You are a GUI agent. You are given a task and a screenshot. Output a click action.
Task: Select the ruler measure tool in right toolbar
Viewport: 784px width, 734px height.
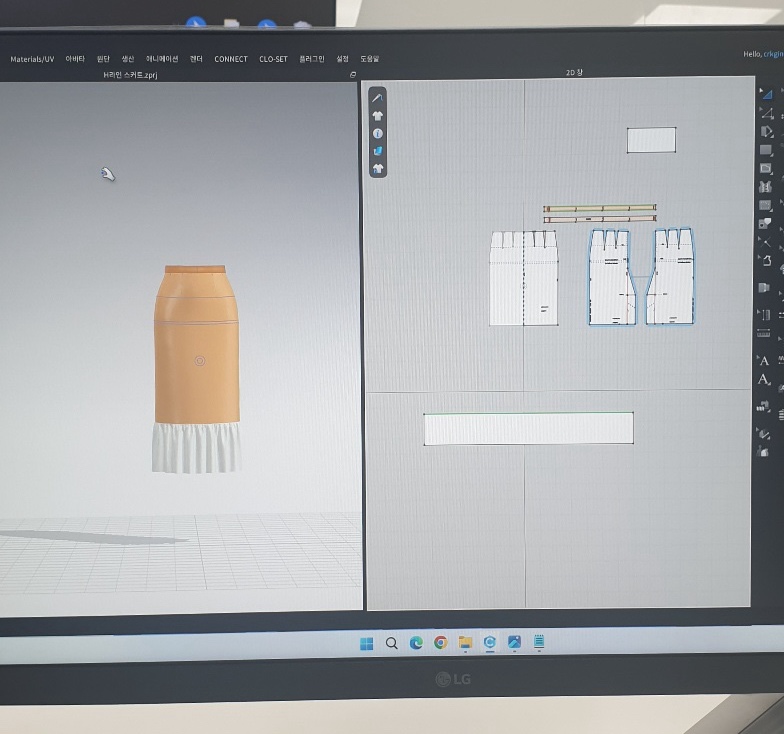click(x=764, y=333)
